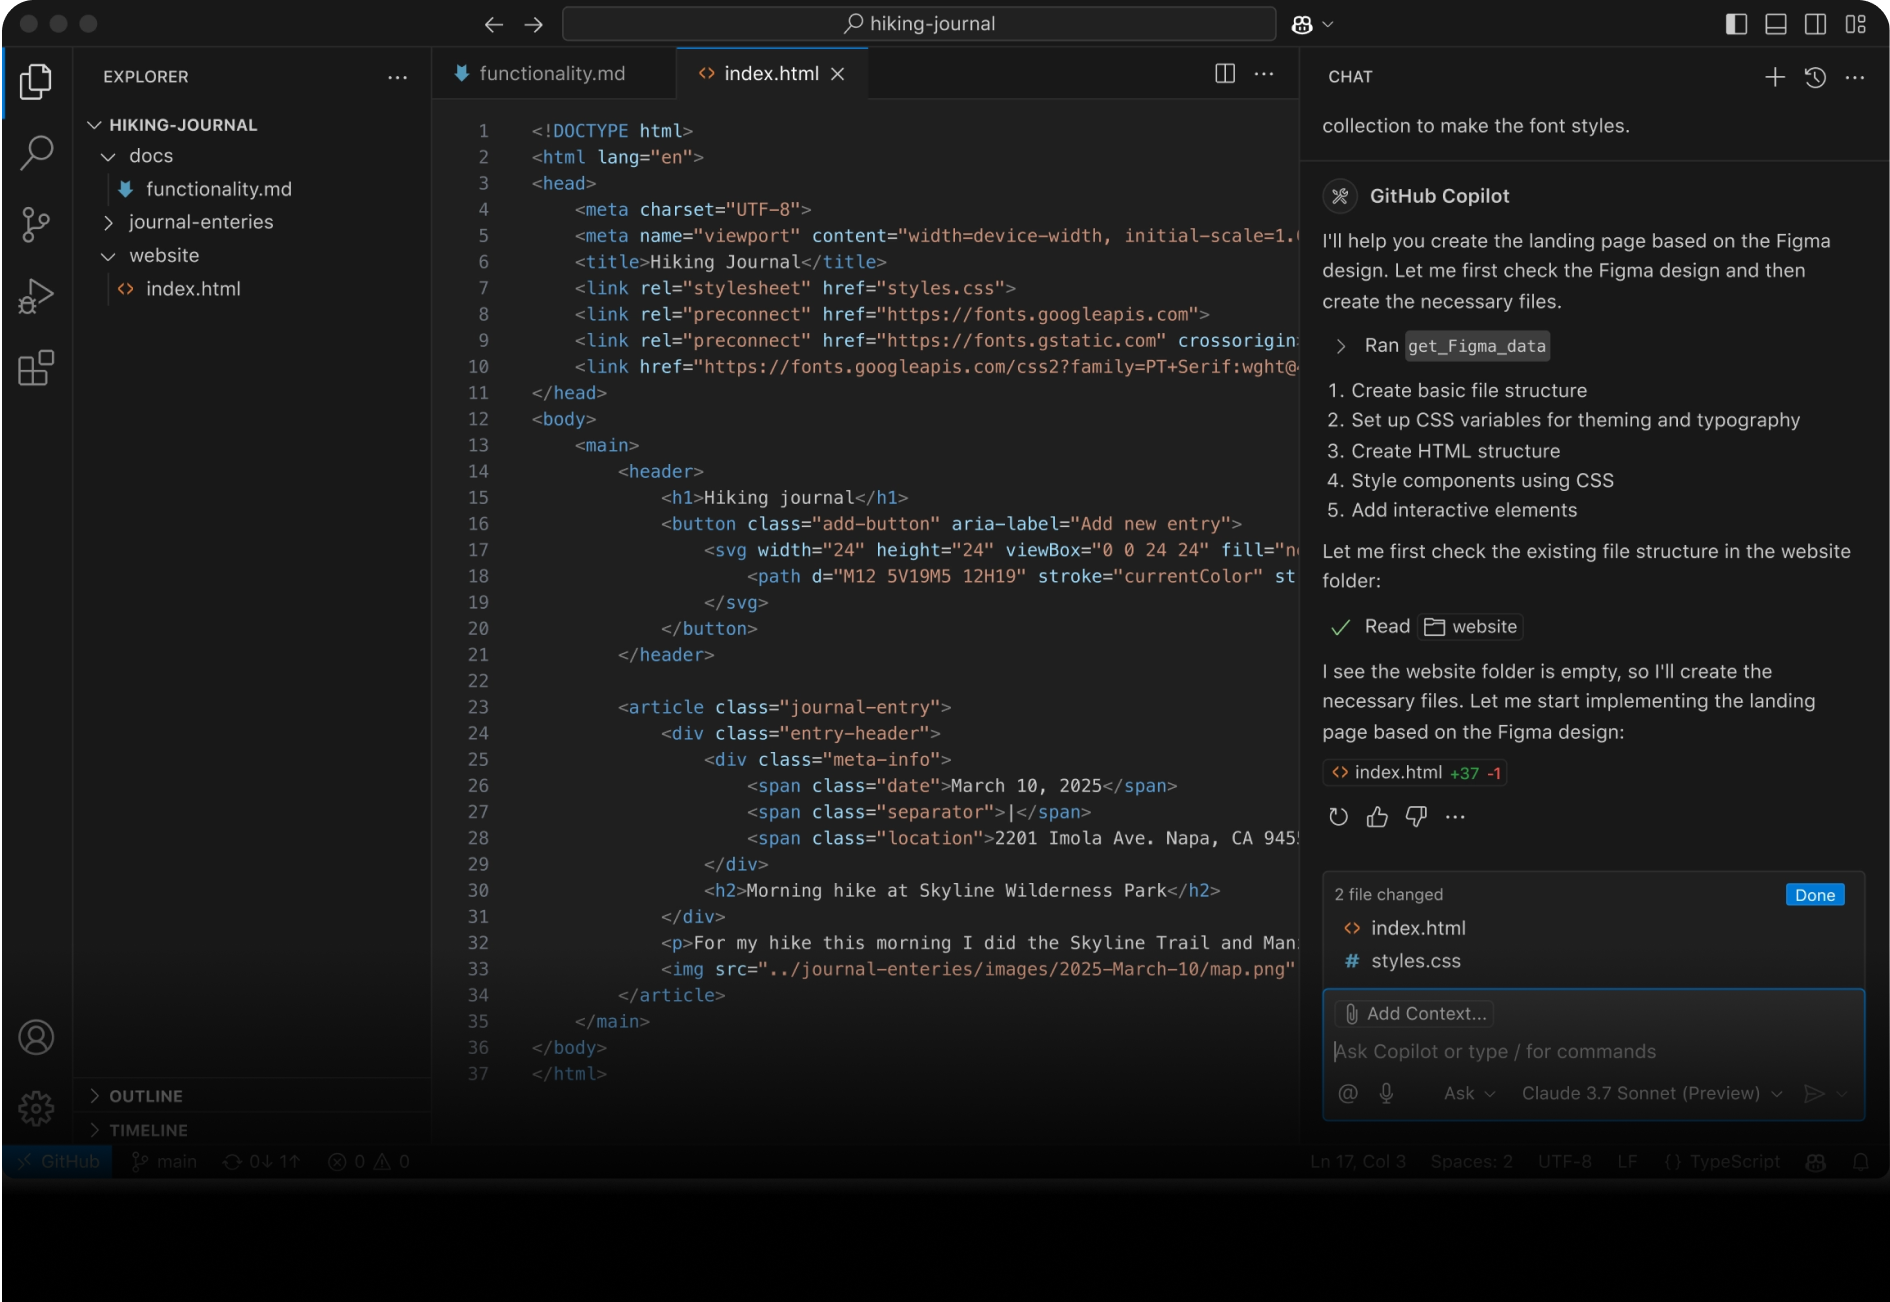The image size is (1890, 1302).
Task: Toggle the primary side bar visibility
Action: (1736, 24)
